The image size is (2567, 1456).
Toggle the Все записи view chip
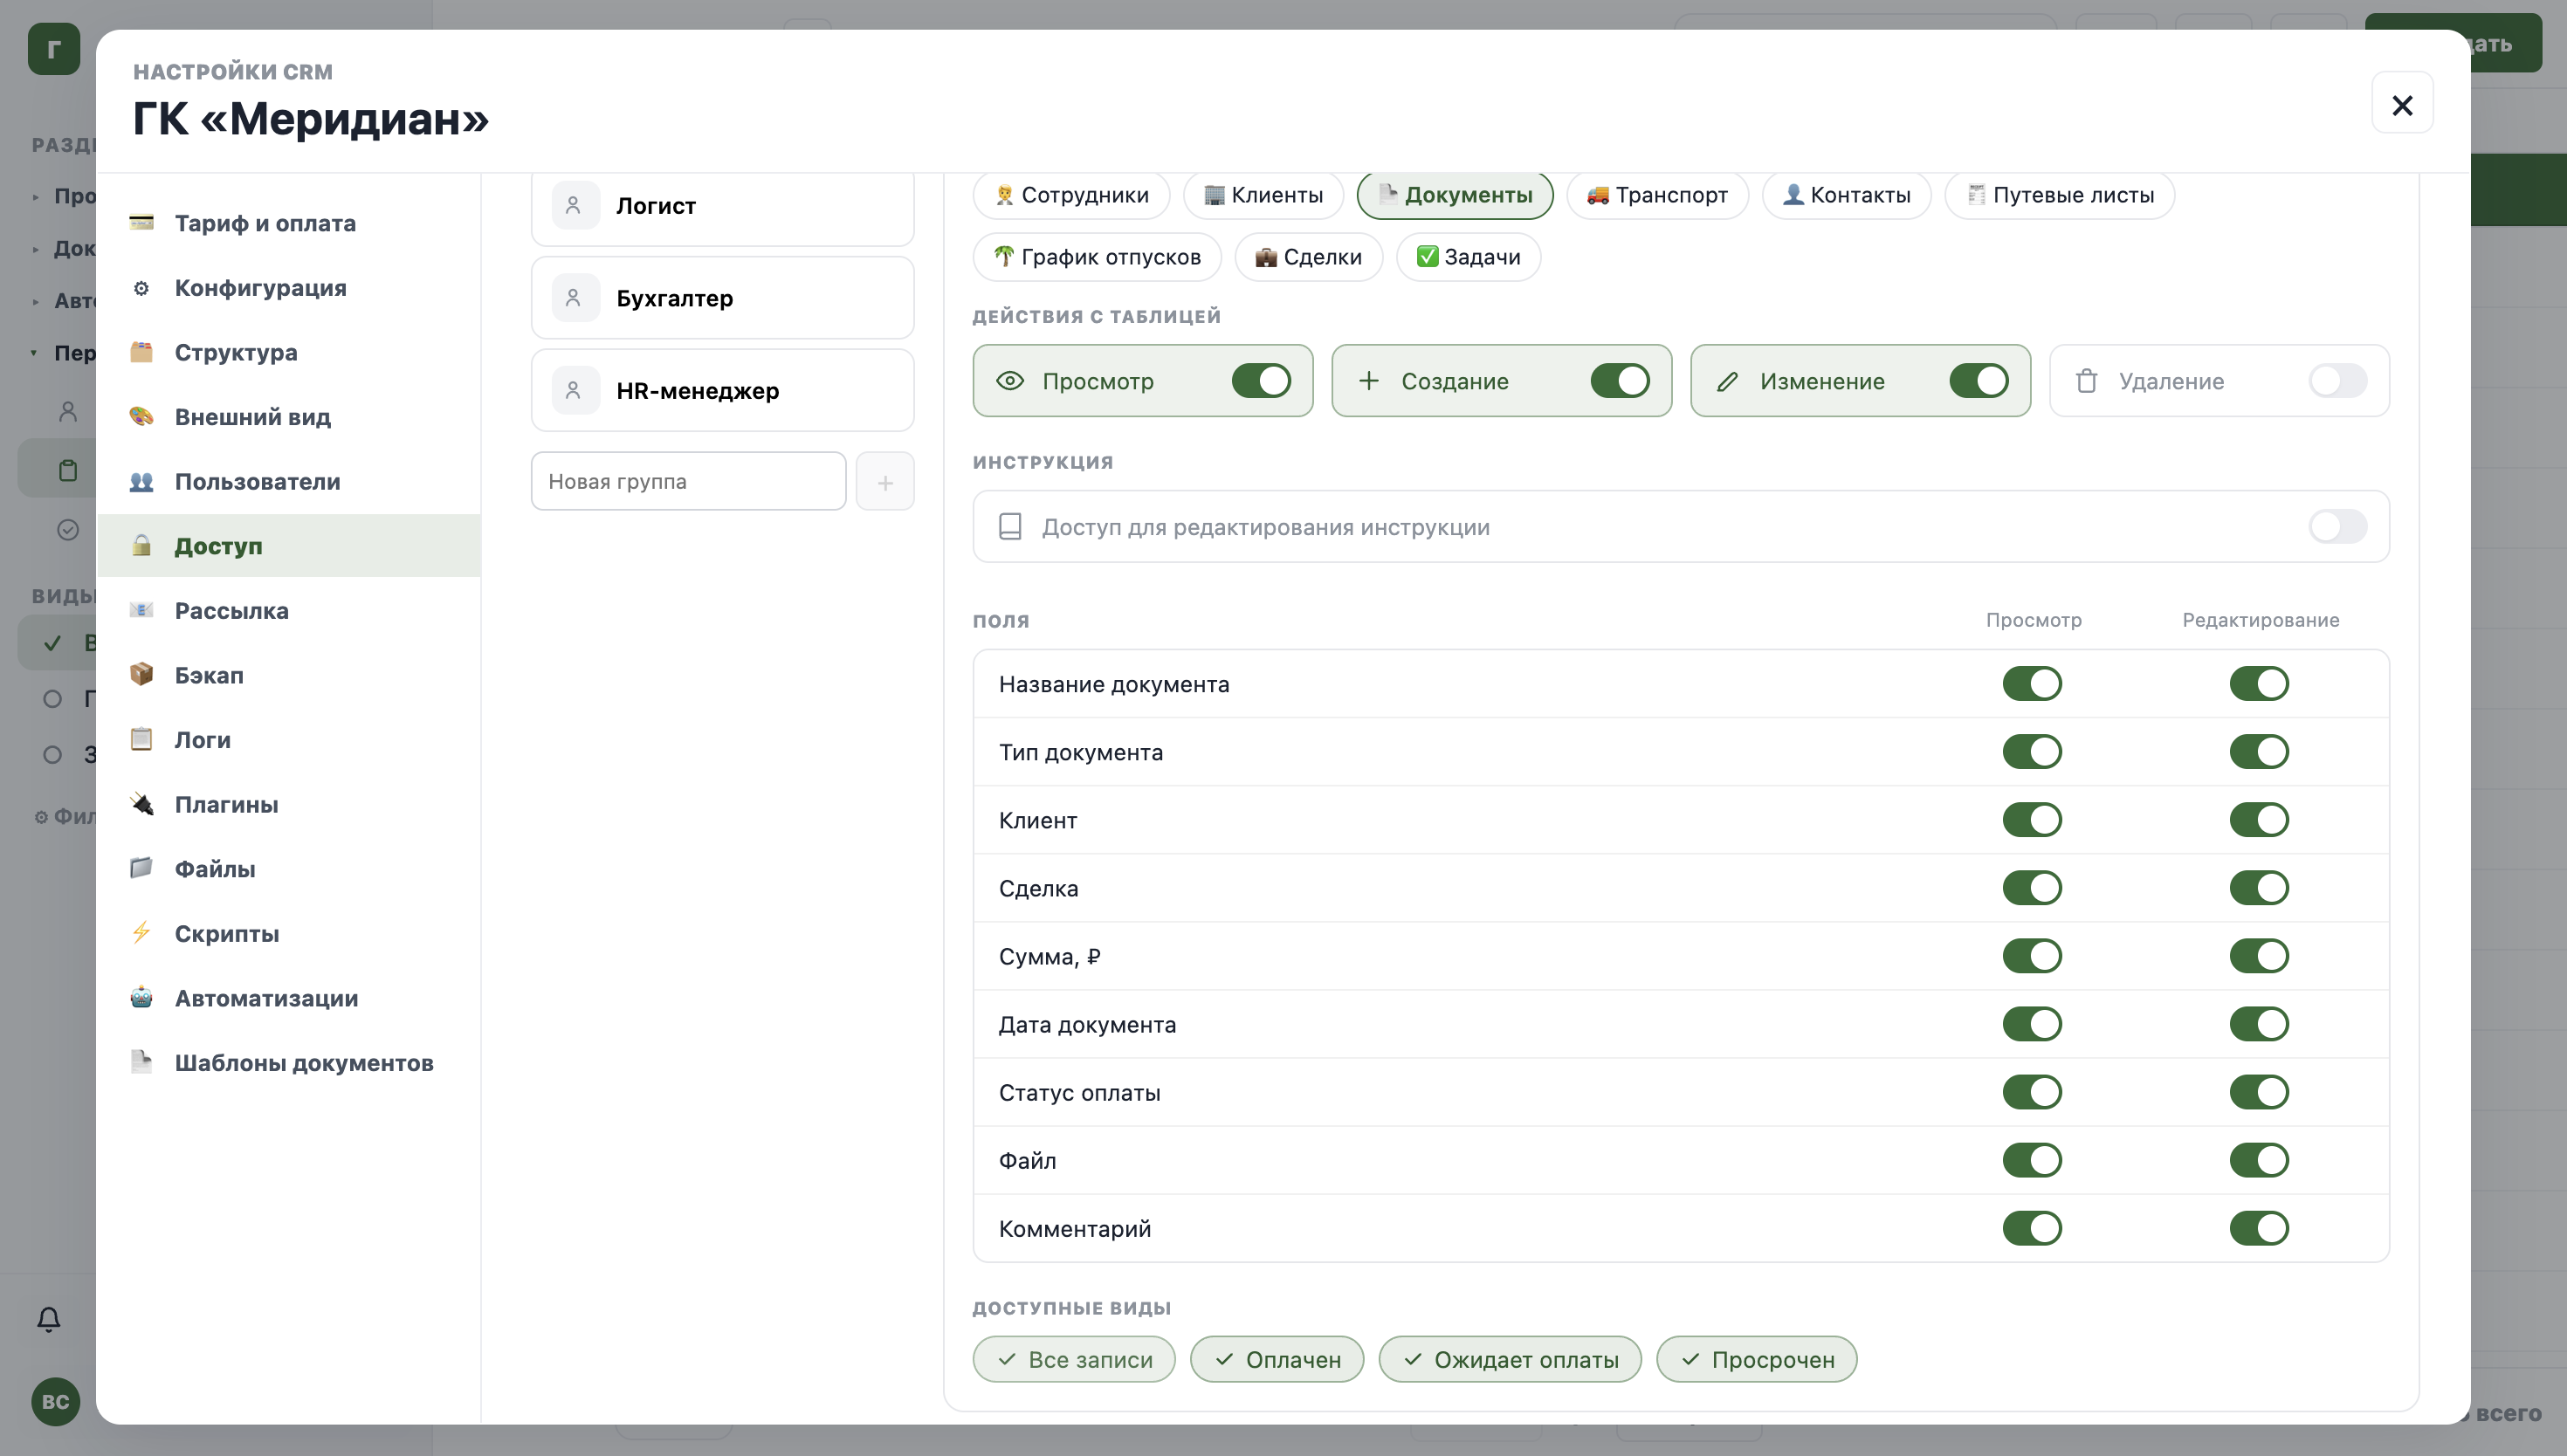click(x=1074, y=1360)
